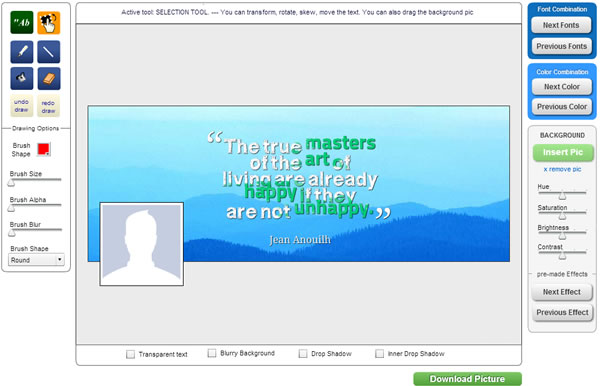Click the Previous Effect button

[x=562, y=313]
